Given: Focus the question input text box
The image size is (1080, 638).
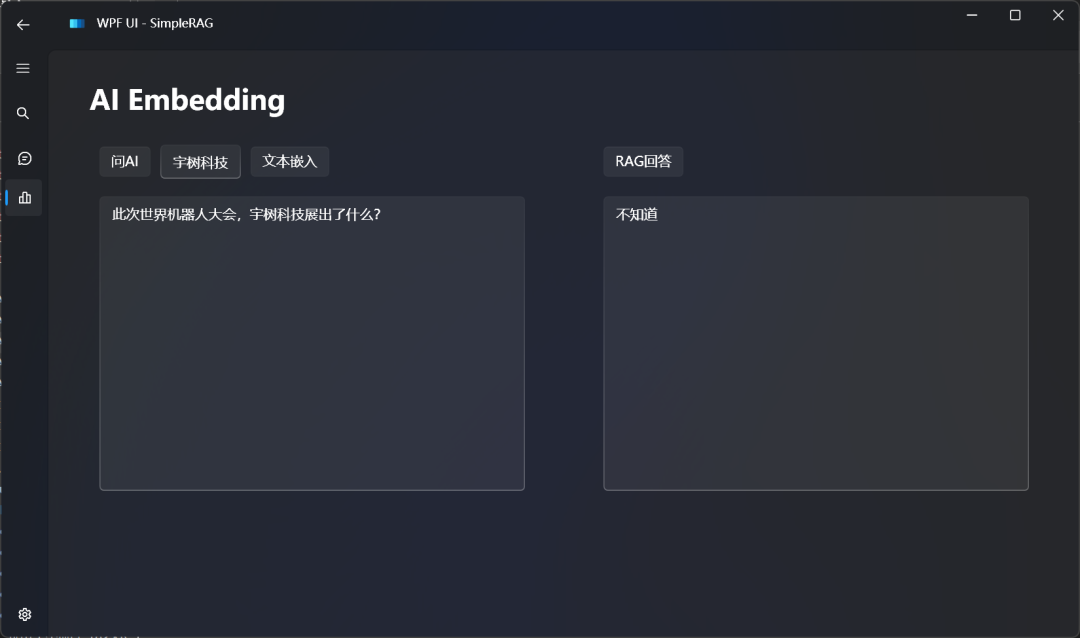Looking at the screenshot, I should click(x=312, y=343).
